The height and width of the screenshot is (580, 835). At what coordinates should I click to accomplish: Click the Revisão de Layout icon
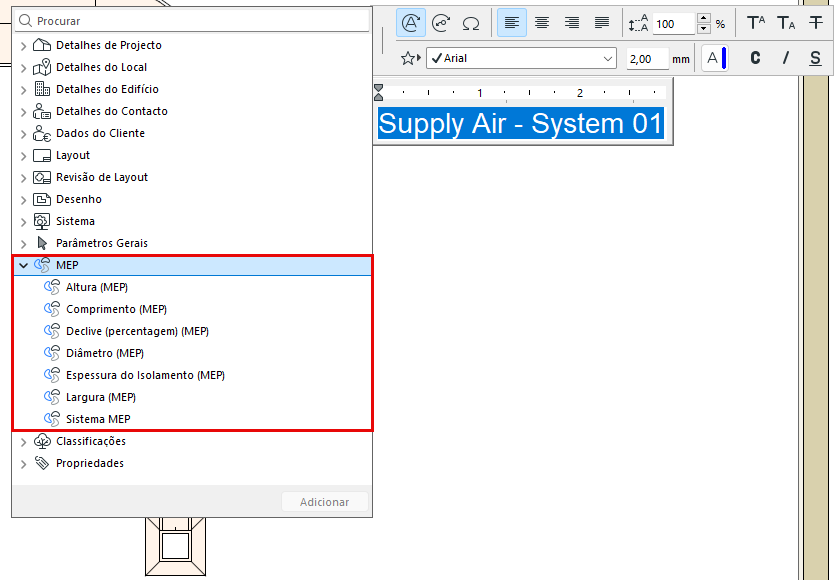pyautogui.click(x=42, y=177)
